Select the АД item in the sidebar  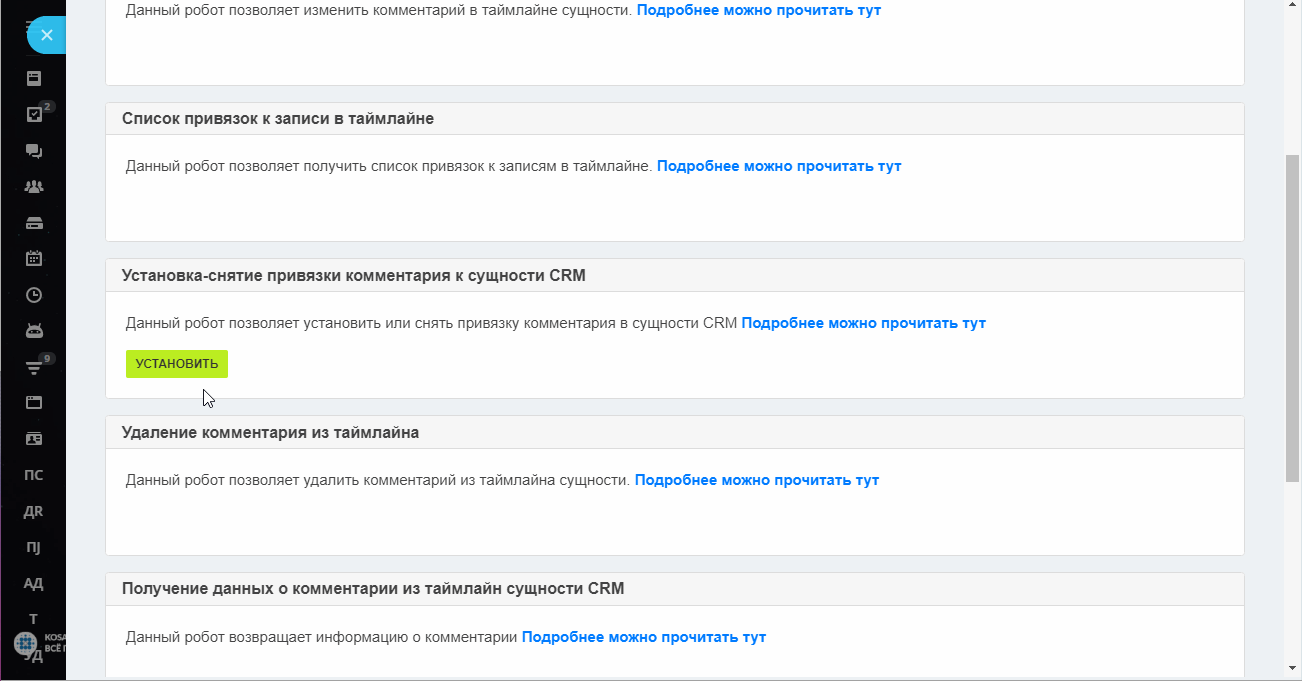34,583
